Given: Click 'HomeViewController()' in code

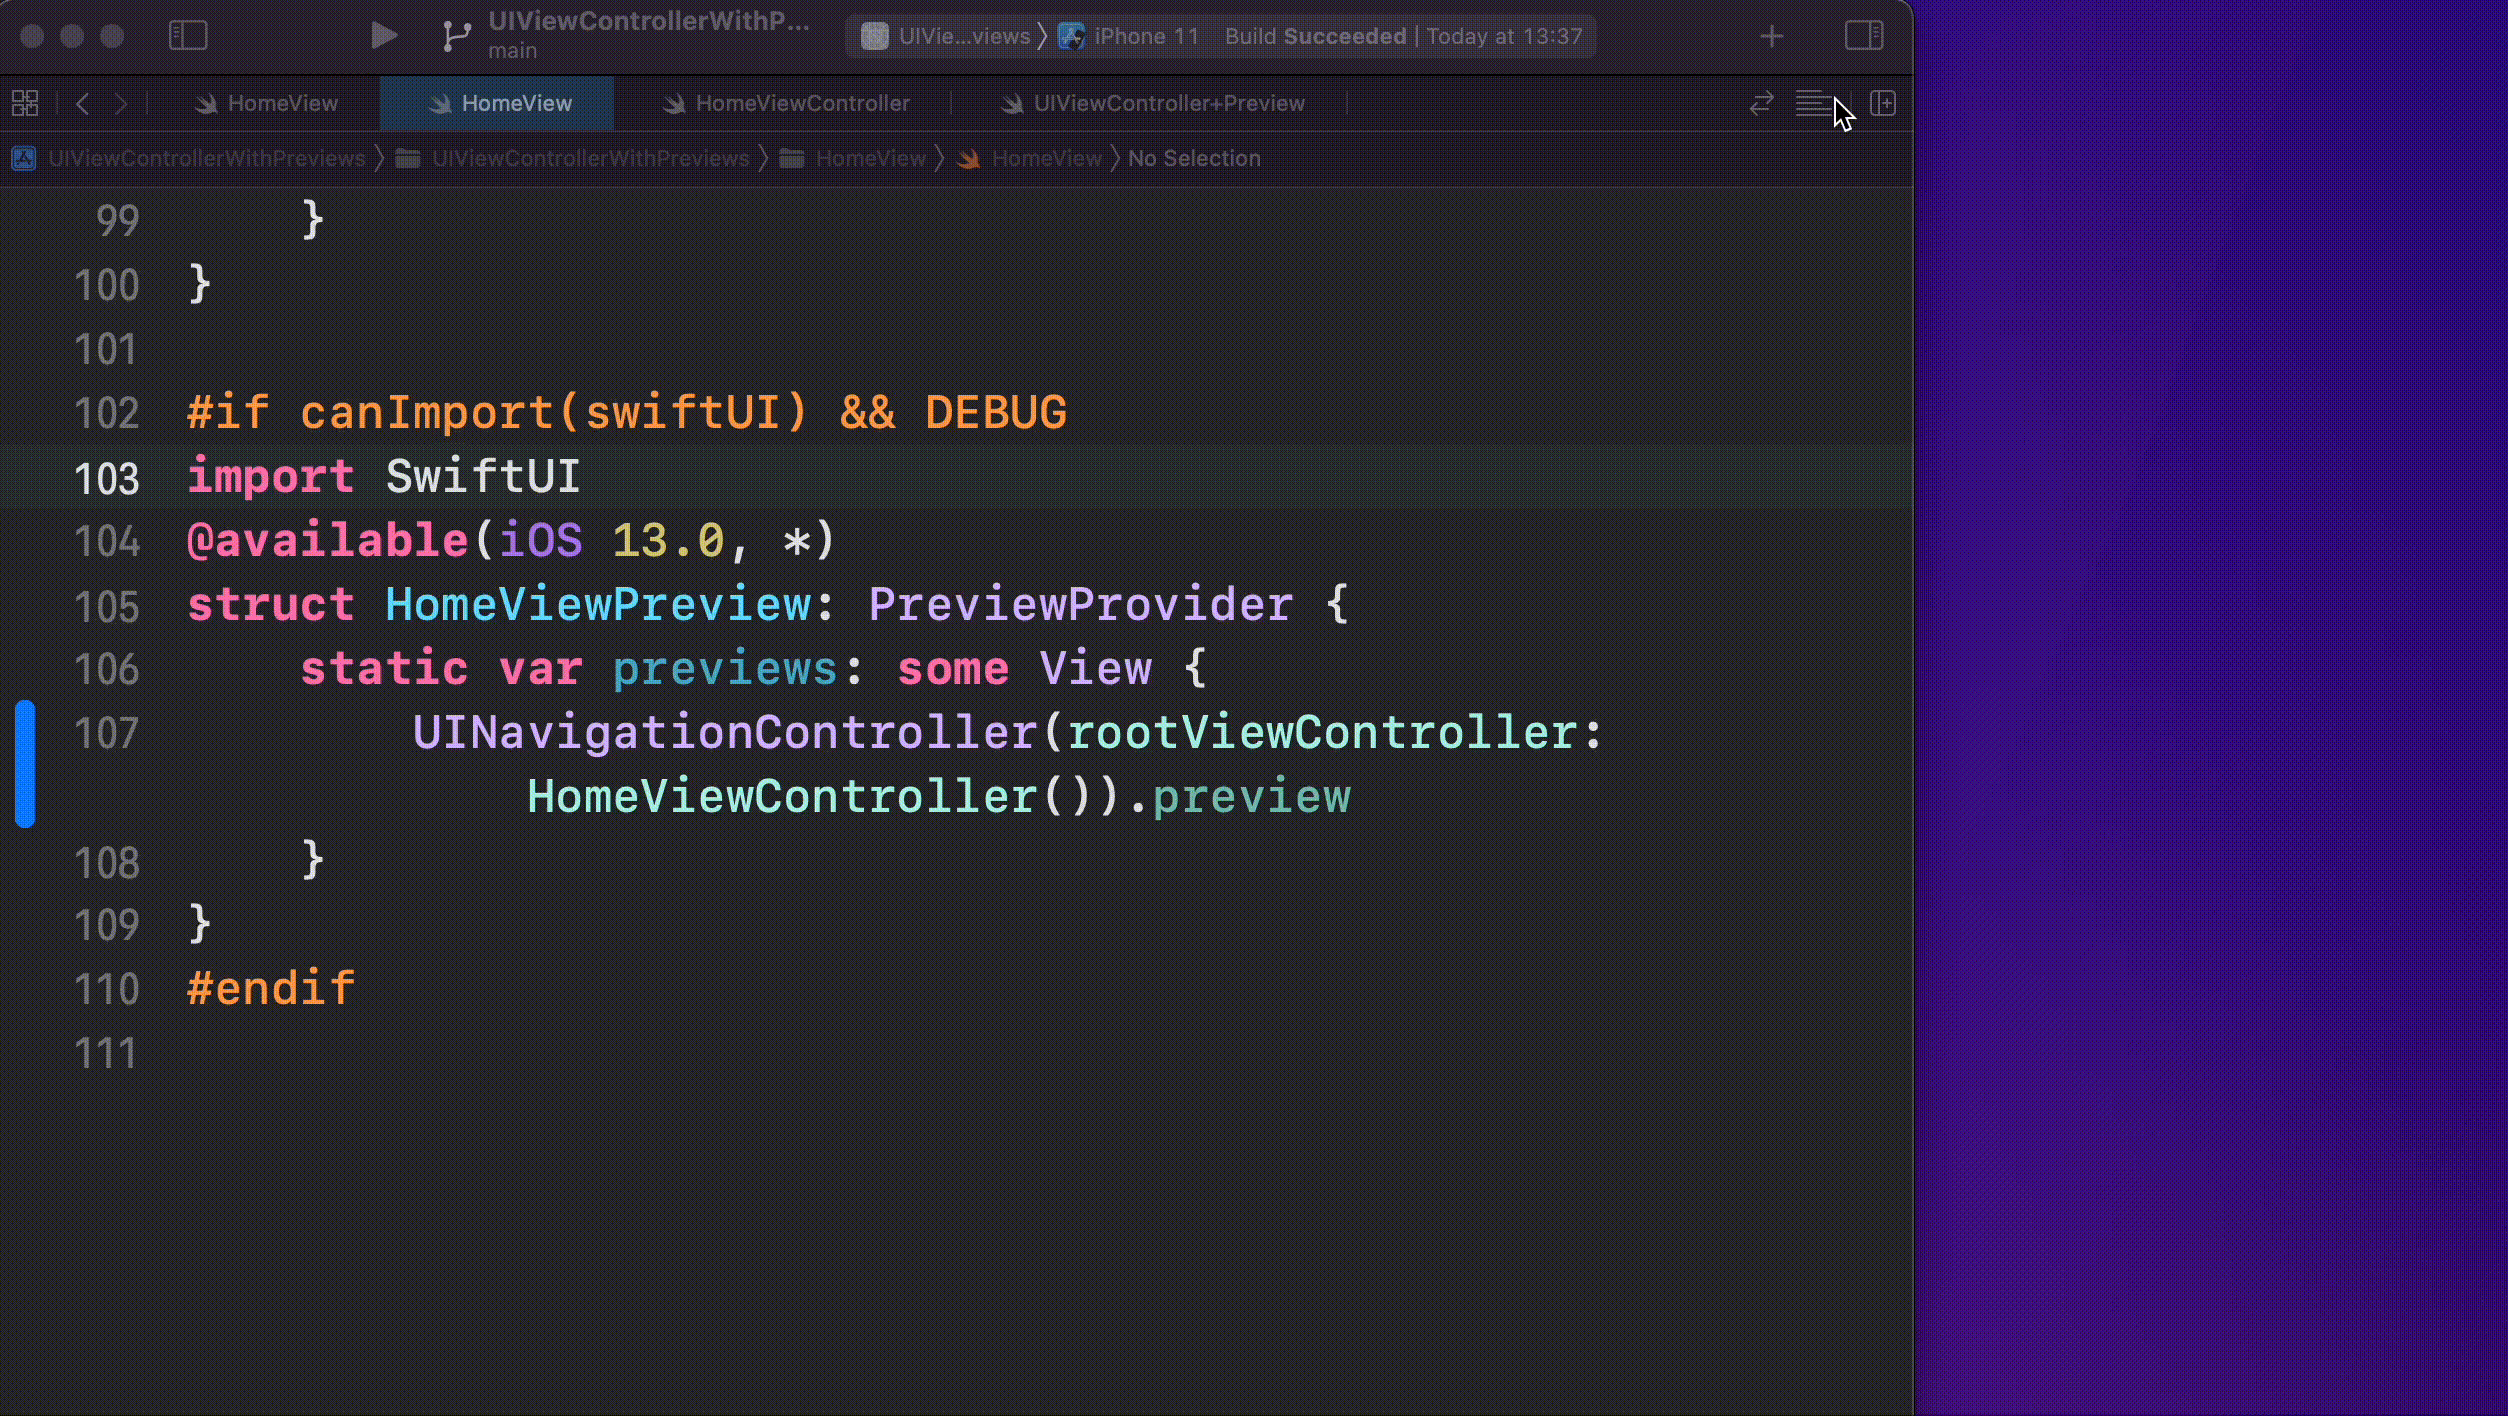Looking at the screenshot, I should coord(810,797).
